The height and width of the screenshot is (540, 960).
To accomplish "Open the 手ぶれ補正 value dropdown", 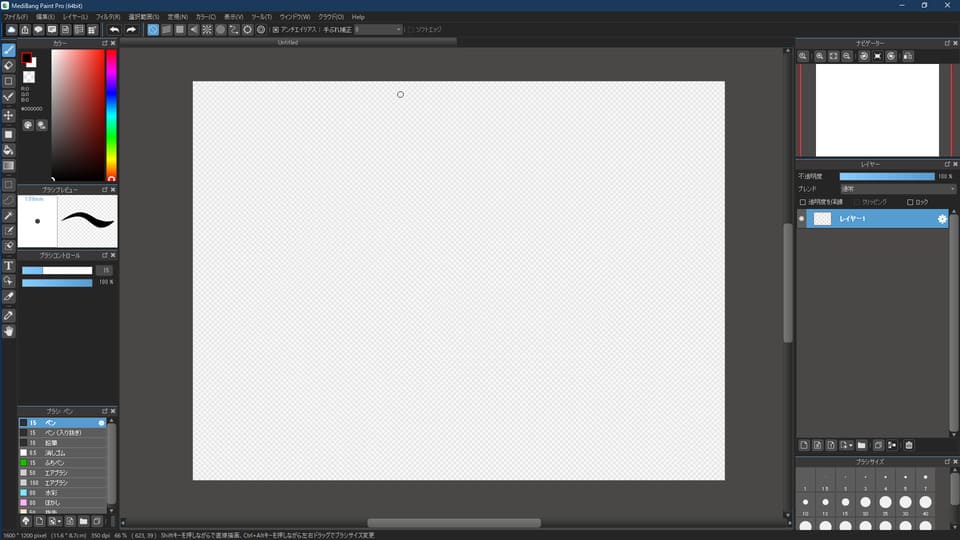I will (378, 29).
